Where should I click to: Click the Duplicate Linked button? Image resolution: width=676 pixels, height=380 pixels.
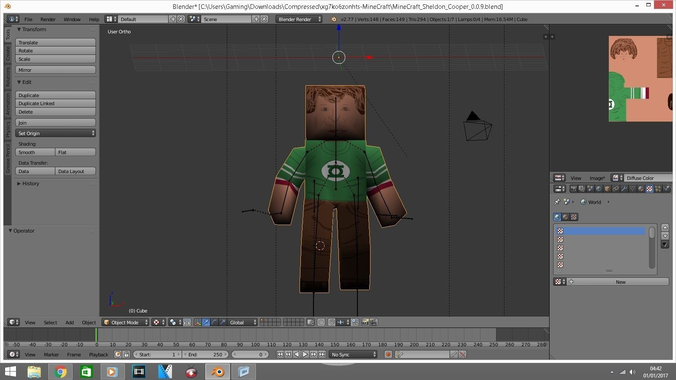(x=55, y=104)
